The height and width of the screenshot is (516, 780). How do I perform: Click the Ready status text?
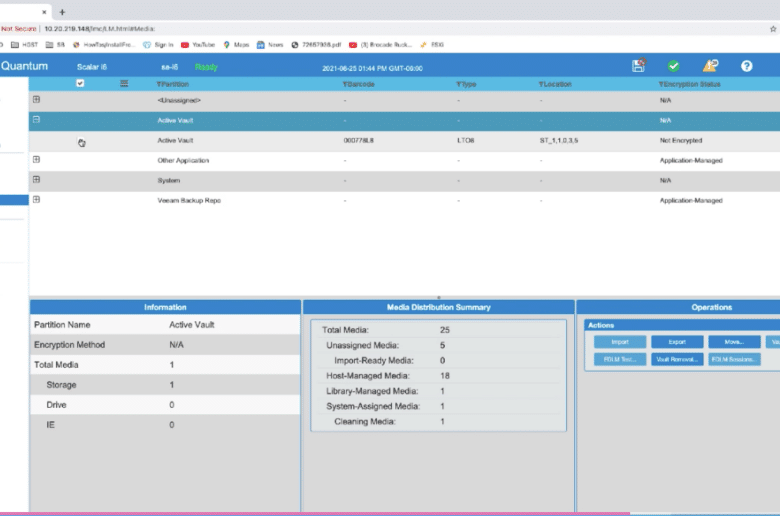point(206,67)
